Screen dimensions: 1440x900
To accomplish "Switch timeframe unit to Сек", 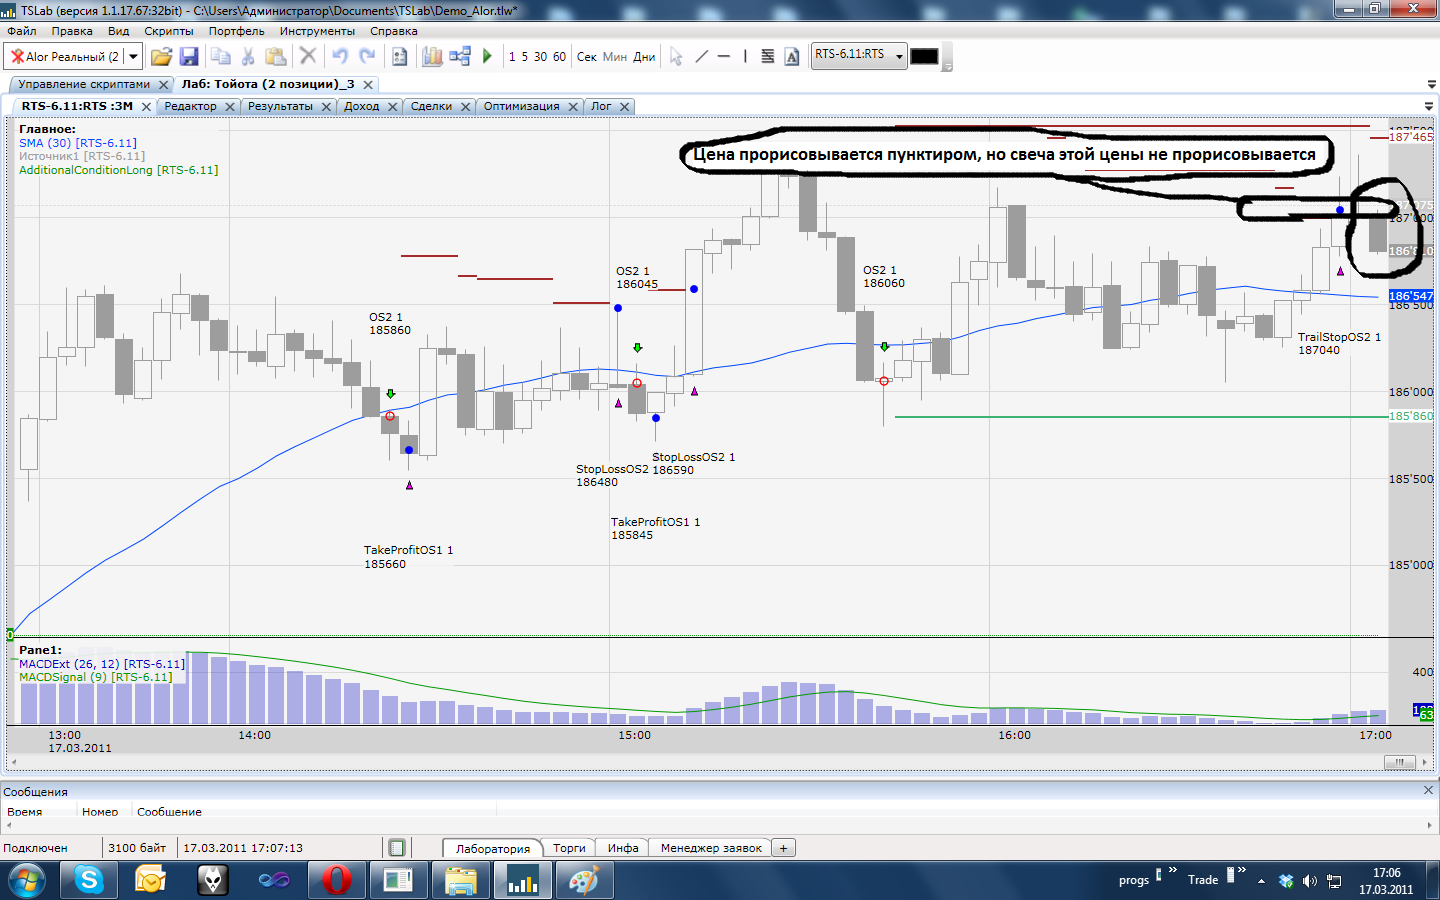I will click(587, 57).
